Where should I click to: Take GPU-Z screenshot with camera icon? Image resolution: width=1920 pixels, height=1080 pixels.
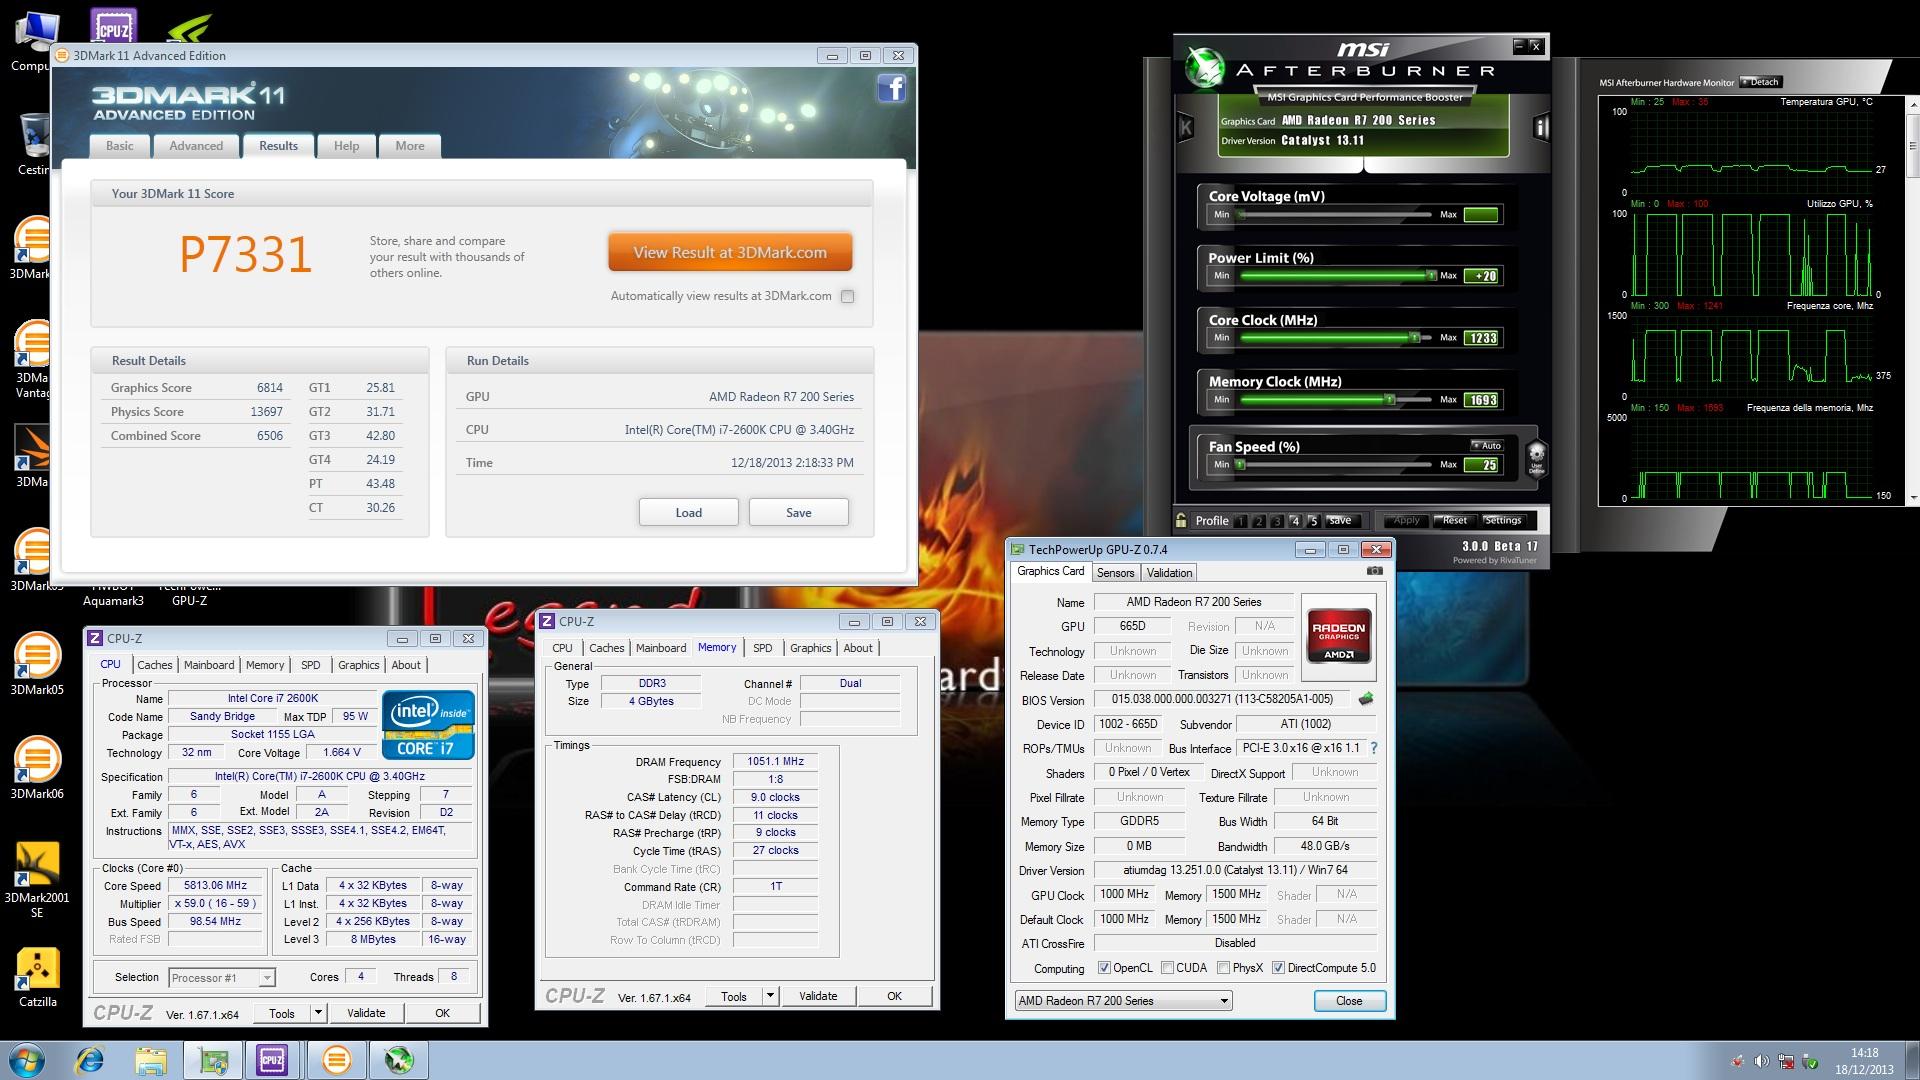tap(1375, 571)
